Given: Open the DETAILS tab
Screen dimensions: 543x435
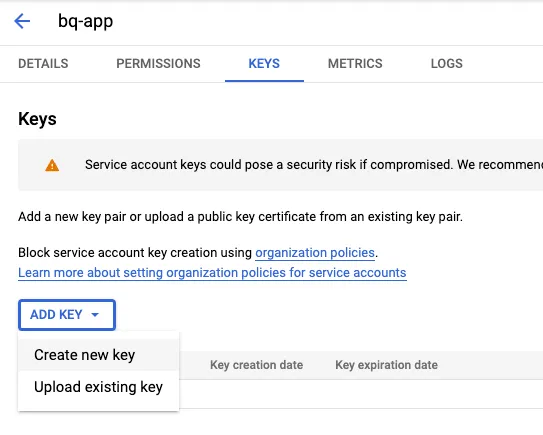Looking at the screenshot, I should (43, 64).
